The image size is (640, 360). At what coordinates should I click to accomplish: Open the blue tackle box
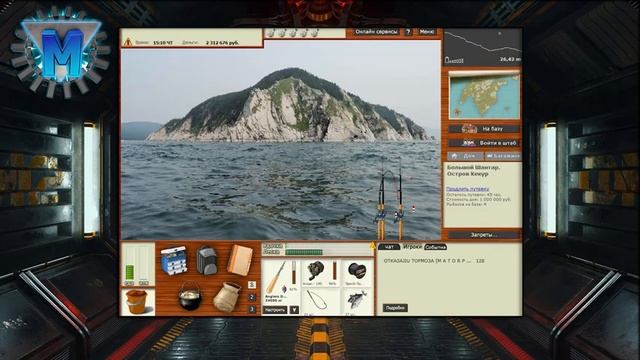(x=174, y=260)
